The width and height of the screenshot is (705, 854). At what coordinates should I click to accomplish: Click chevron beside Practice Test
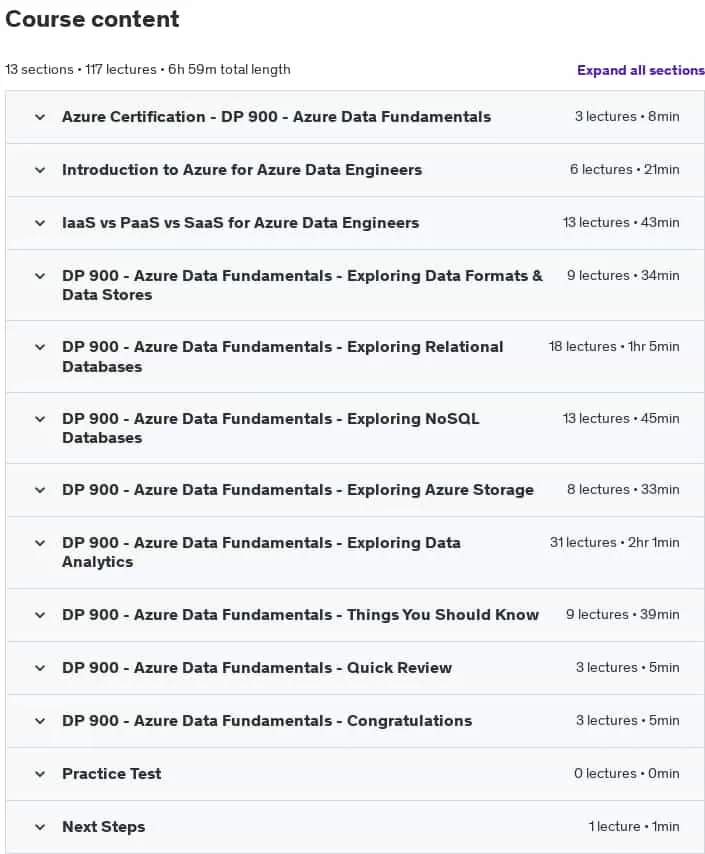coord(40,774)
